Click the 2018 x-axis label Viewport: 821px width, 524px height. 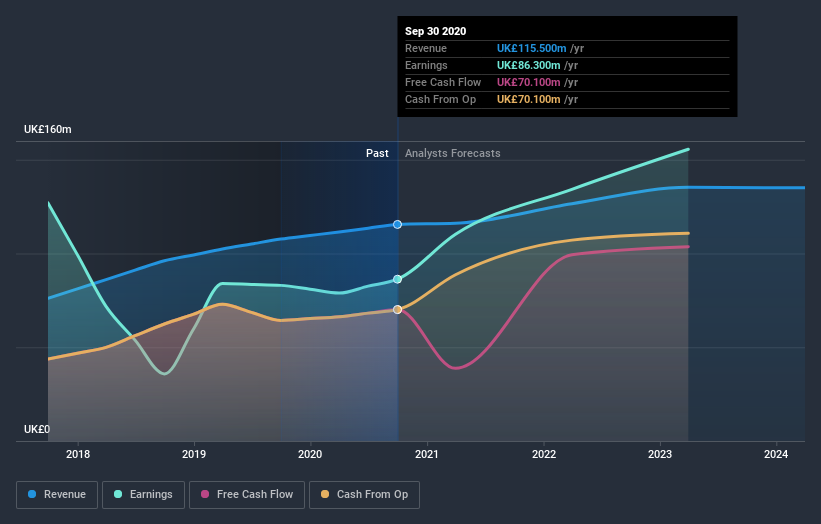click(78, 454)
